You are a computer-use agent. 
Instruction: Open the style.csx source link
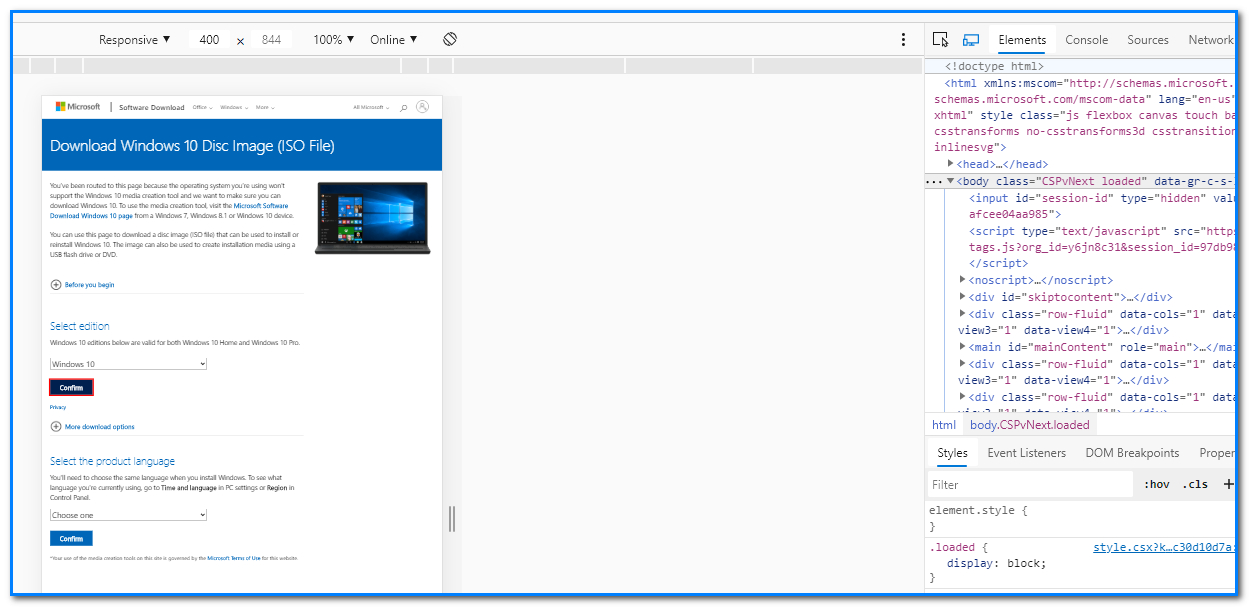[x=1164, y=547]
